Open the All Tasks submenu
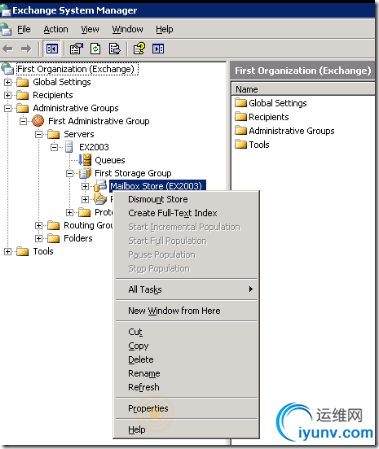This screenshot has width=379, height=449. (187, 289)
